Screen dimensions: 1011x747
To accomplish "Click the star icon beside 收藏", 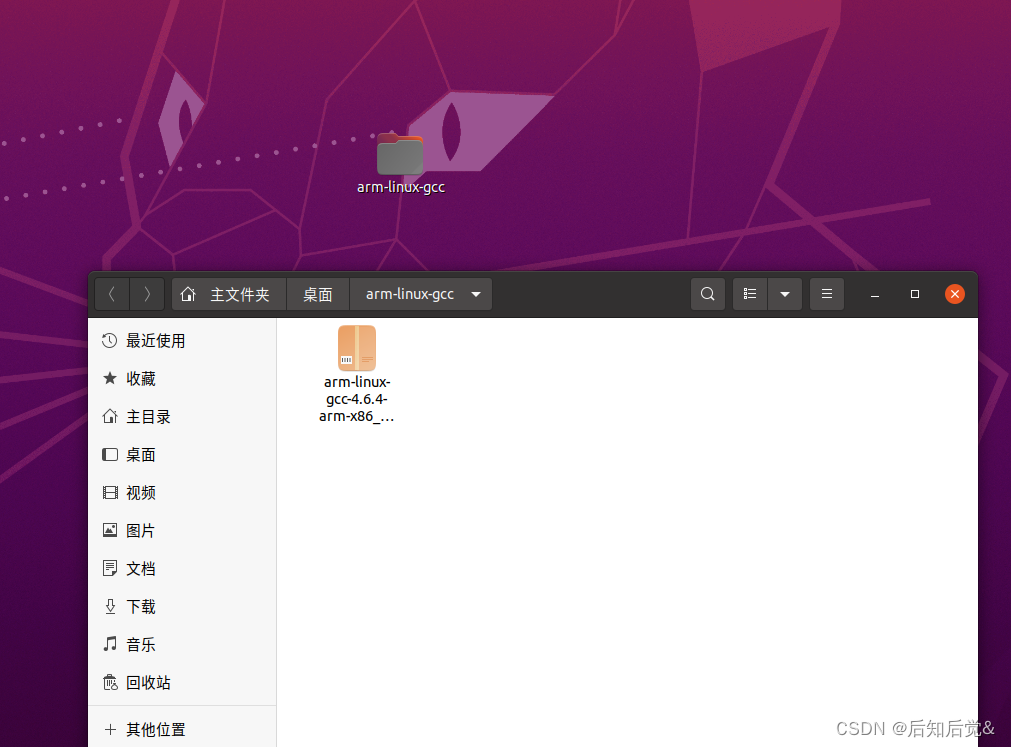I will coord(110,378).
